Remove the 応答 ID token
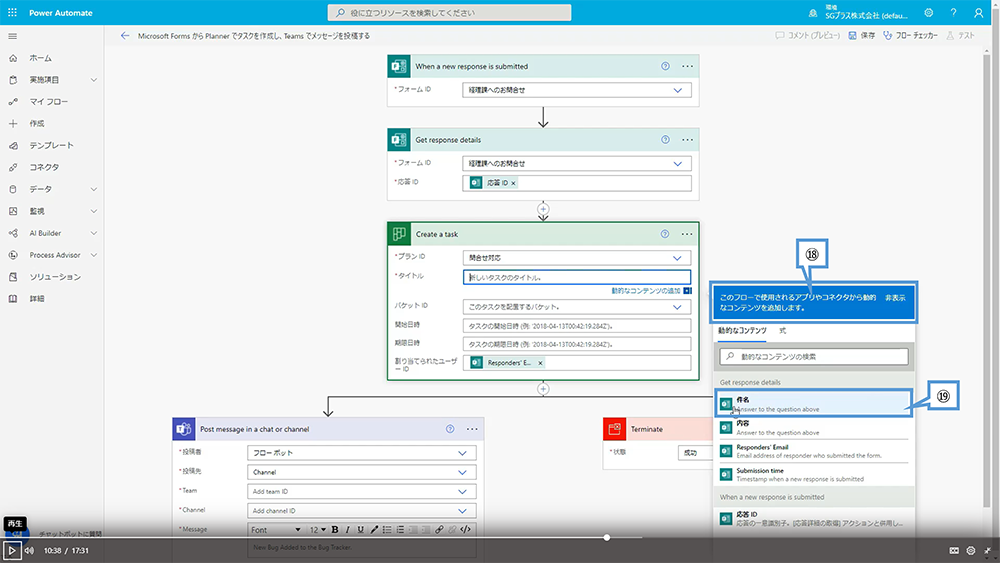Screen dimensions: 1000x563 [x=513, y=183]
